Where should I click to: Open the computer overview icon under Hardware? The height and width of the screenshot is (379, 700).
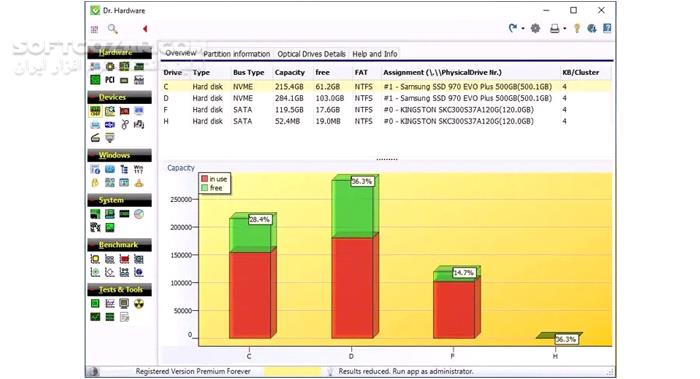(95, 67)
